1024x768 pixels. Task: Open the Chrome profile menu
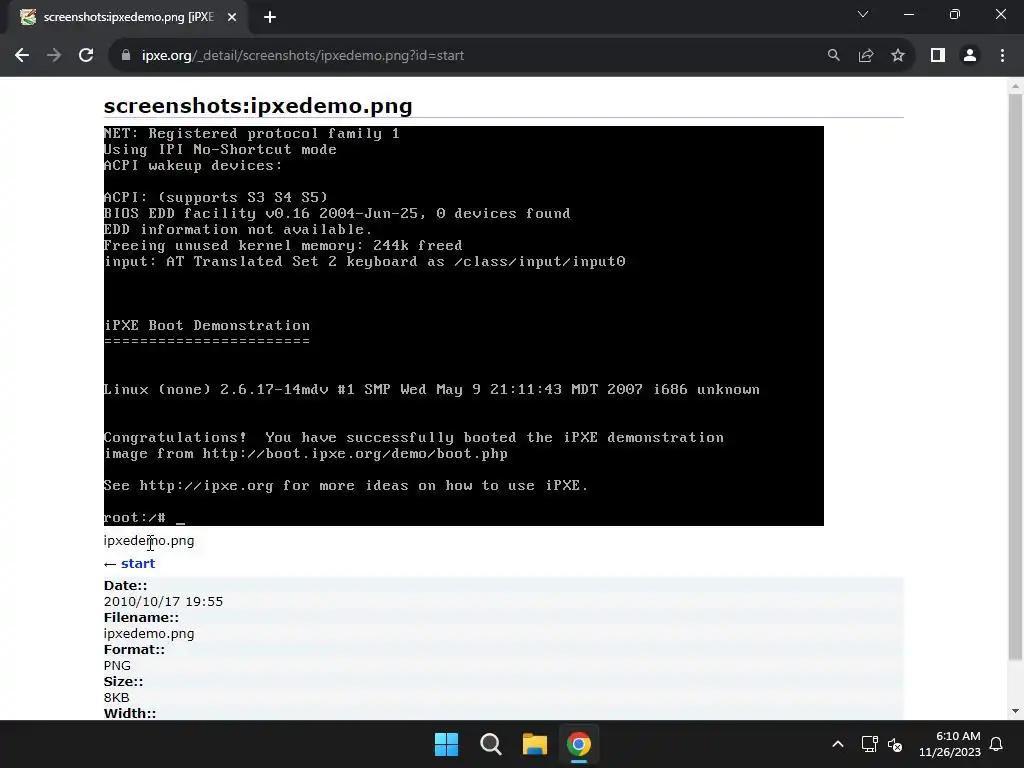point(970,56)
